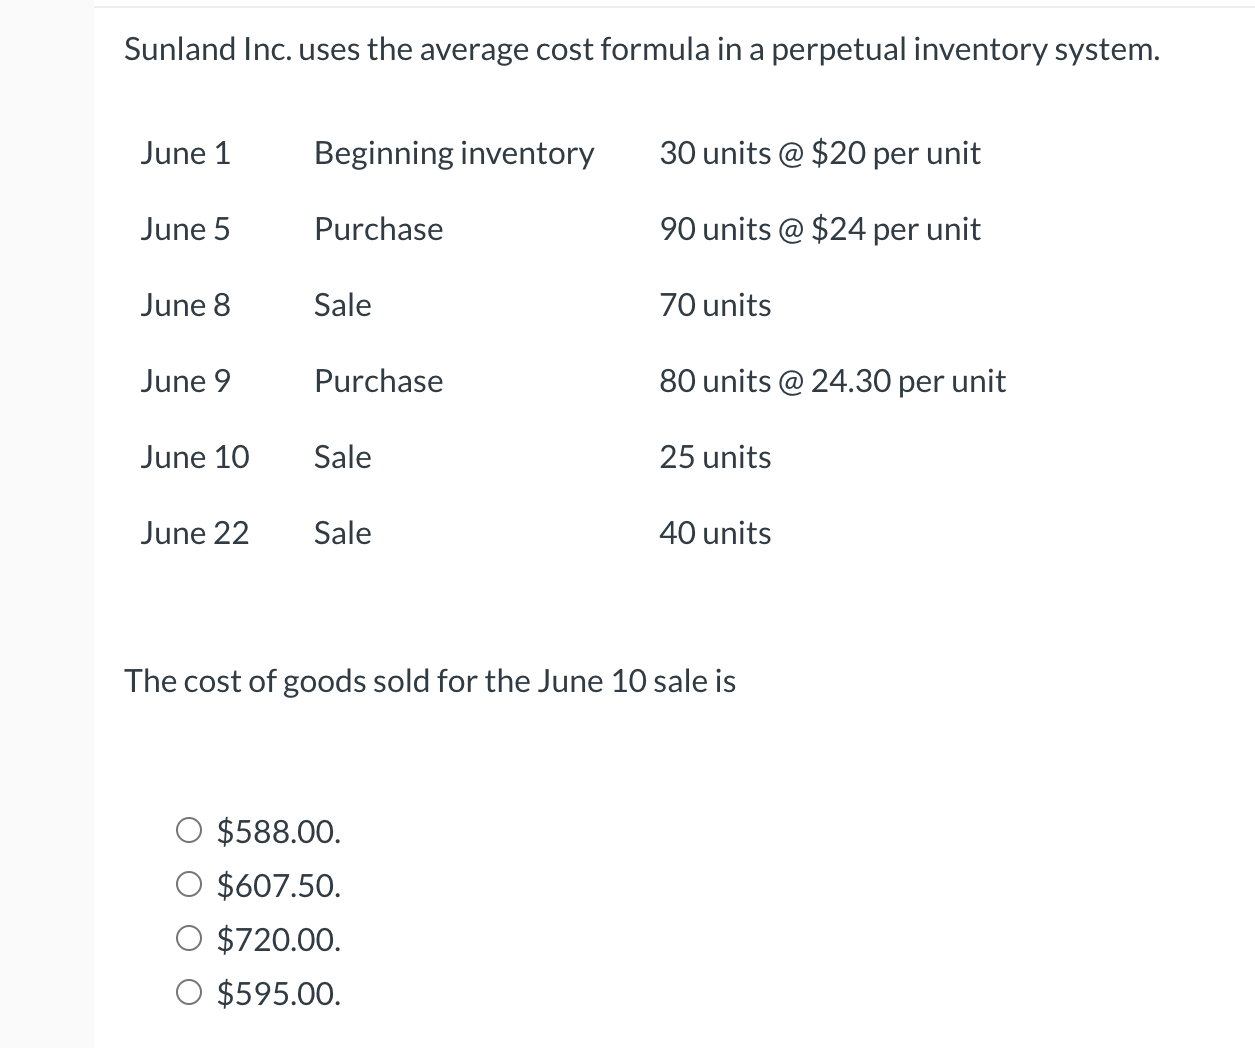Click the 80 units @ 24.30 text
Image resolution: width=1255 pixels, height=1048 pixels.
pyautogui.click(x=833, y=381)
